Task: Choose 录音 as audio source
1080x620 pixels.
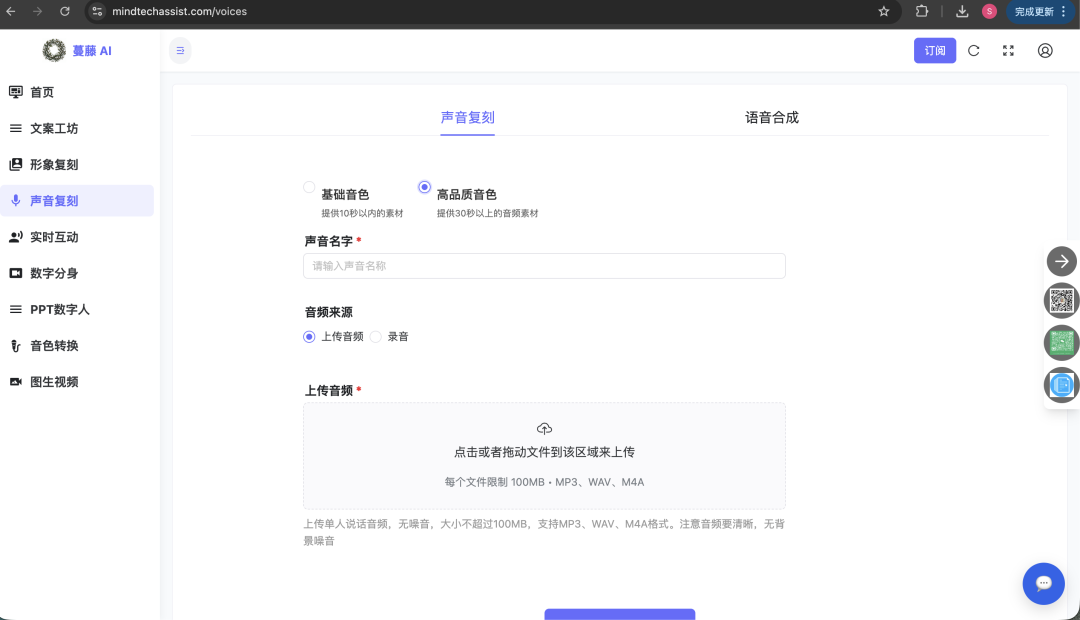Action: (x=378, y=337)
